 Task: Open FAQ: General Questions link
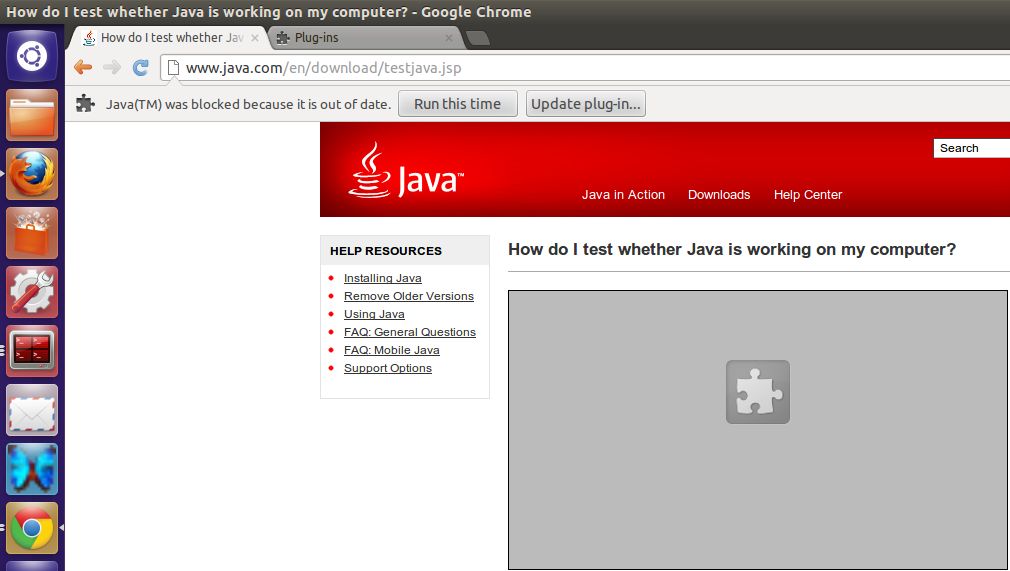coord(410,332)
